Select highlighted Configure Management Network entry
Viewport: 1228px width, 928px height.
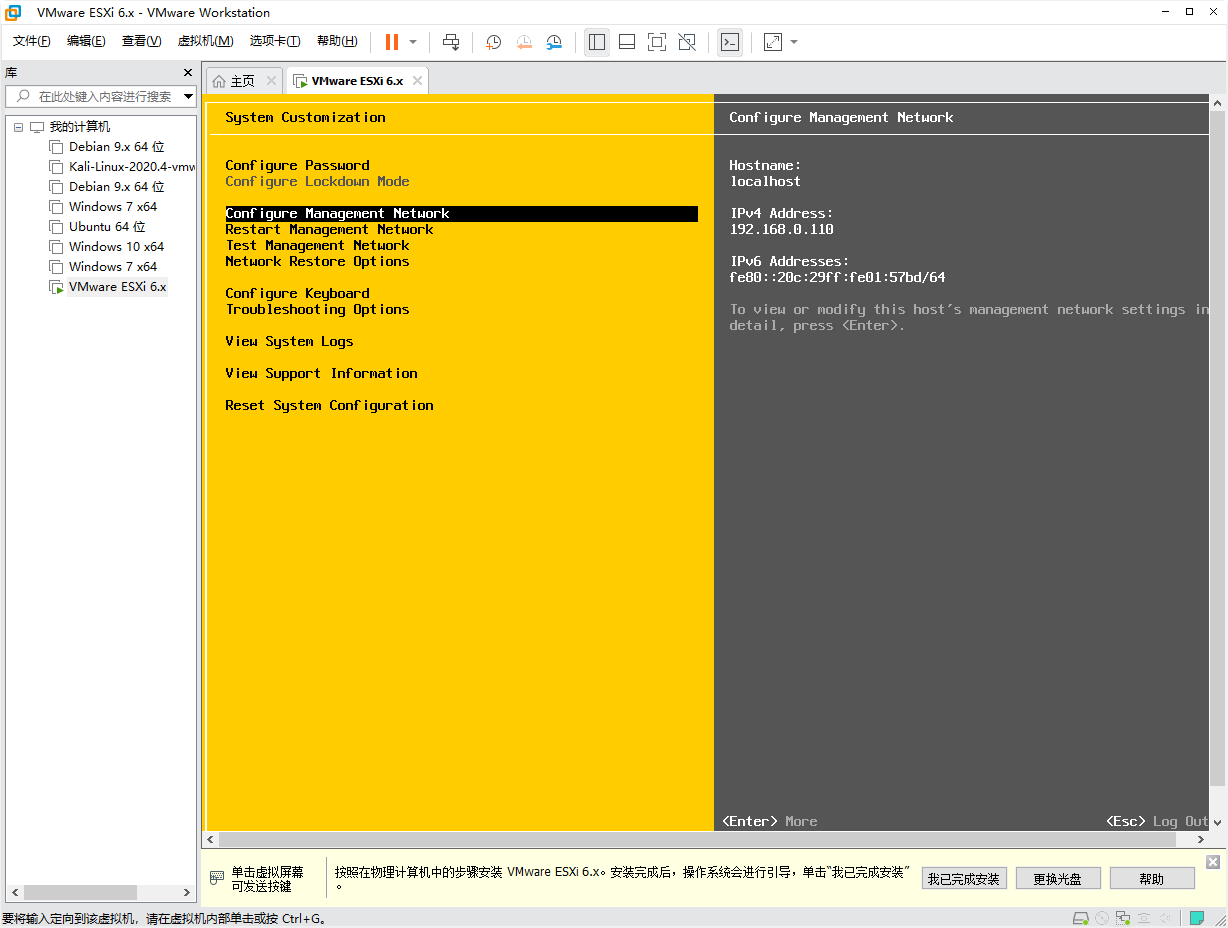click(461, 213)
